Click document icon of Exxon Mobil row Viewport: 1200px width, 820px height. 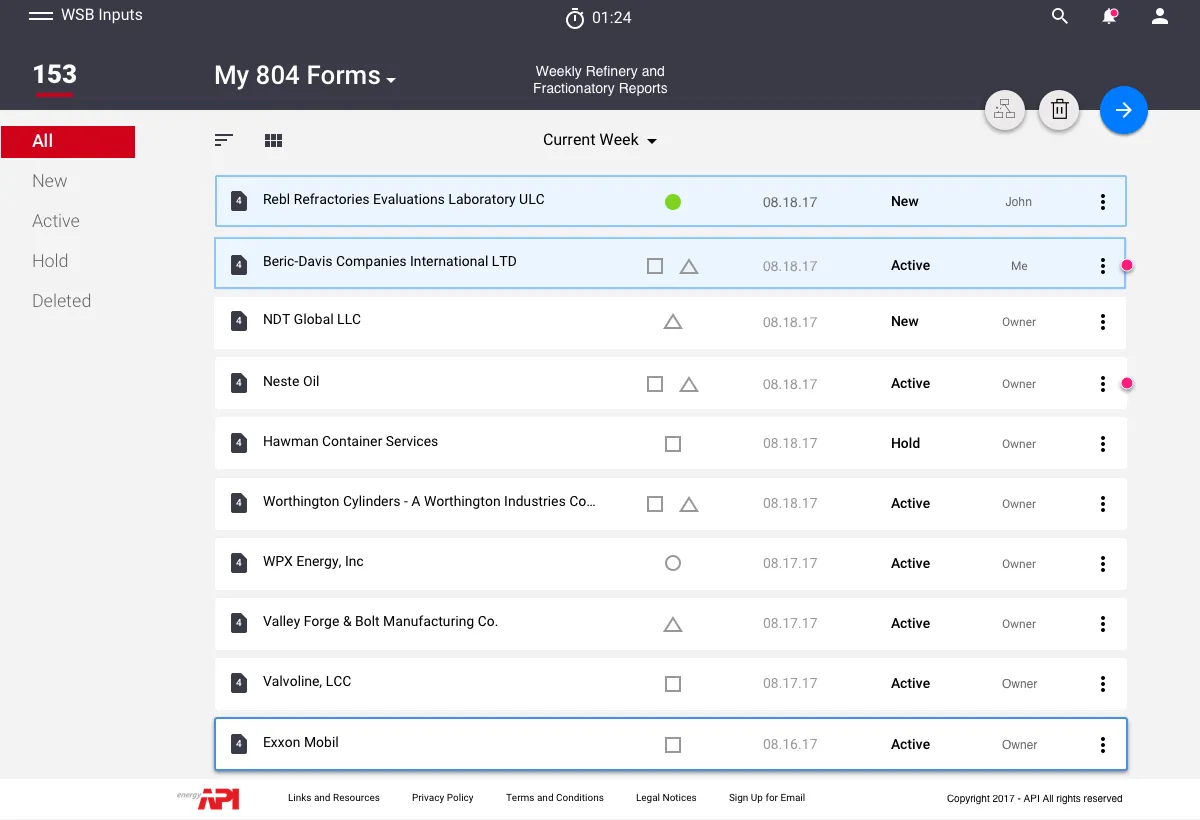(x=239, y=743)
